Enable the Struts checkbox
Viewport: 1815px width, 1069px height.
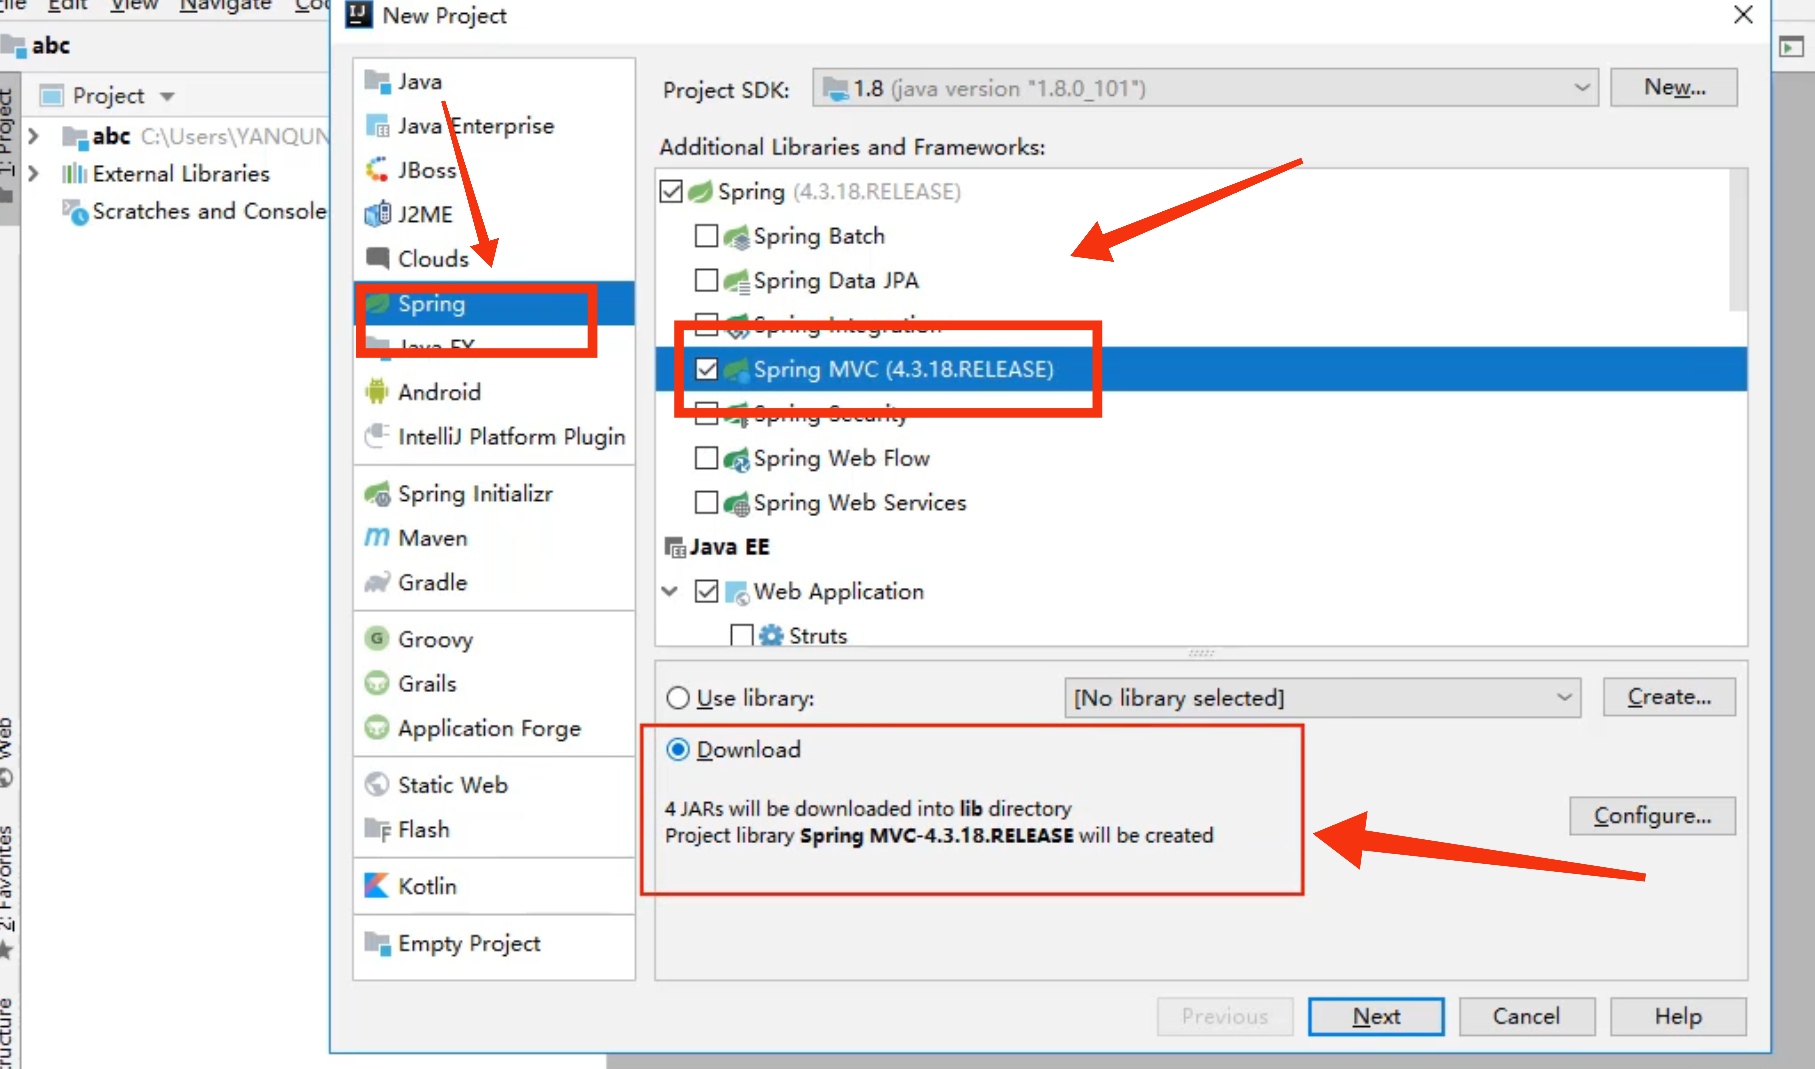tap(742, 635)
